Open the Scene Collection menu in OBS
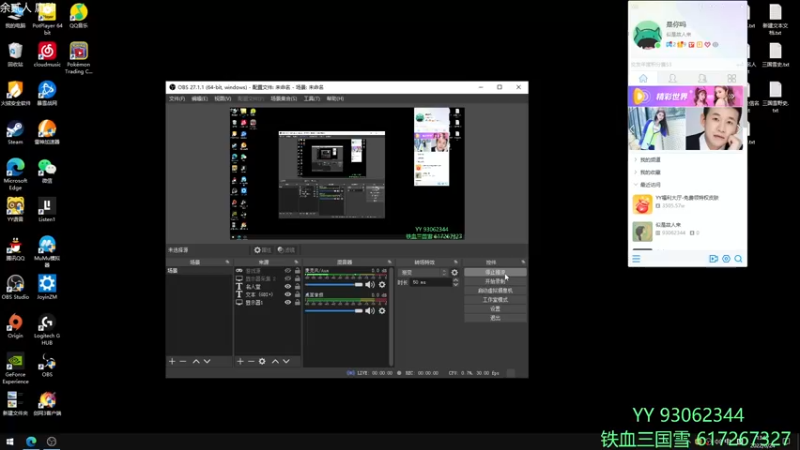The image size is (800, 450). click(283, 98)
